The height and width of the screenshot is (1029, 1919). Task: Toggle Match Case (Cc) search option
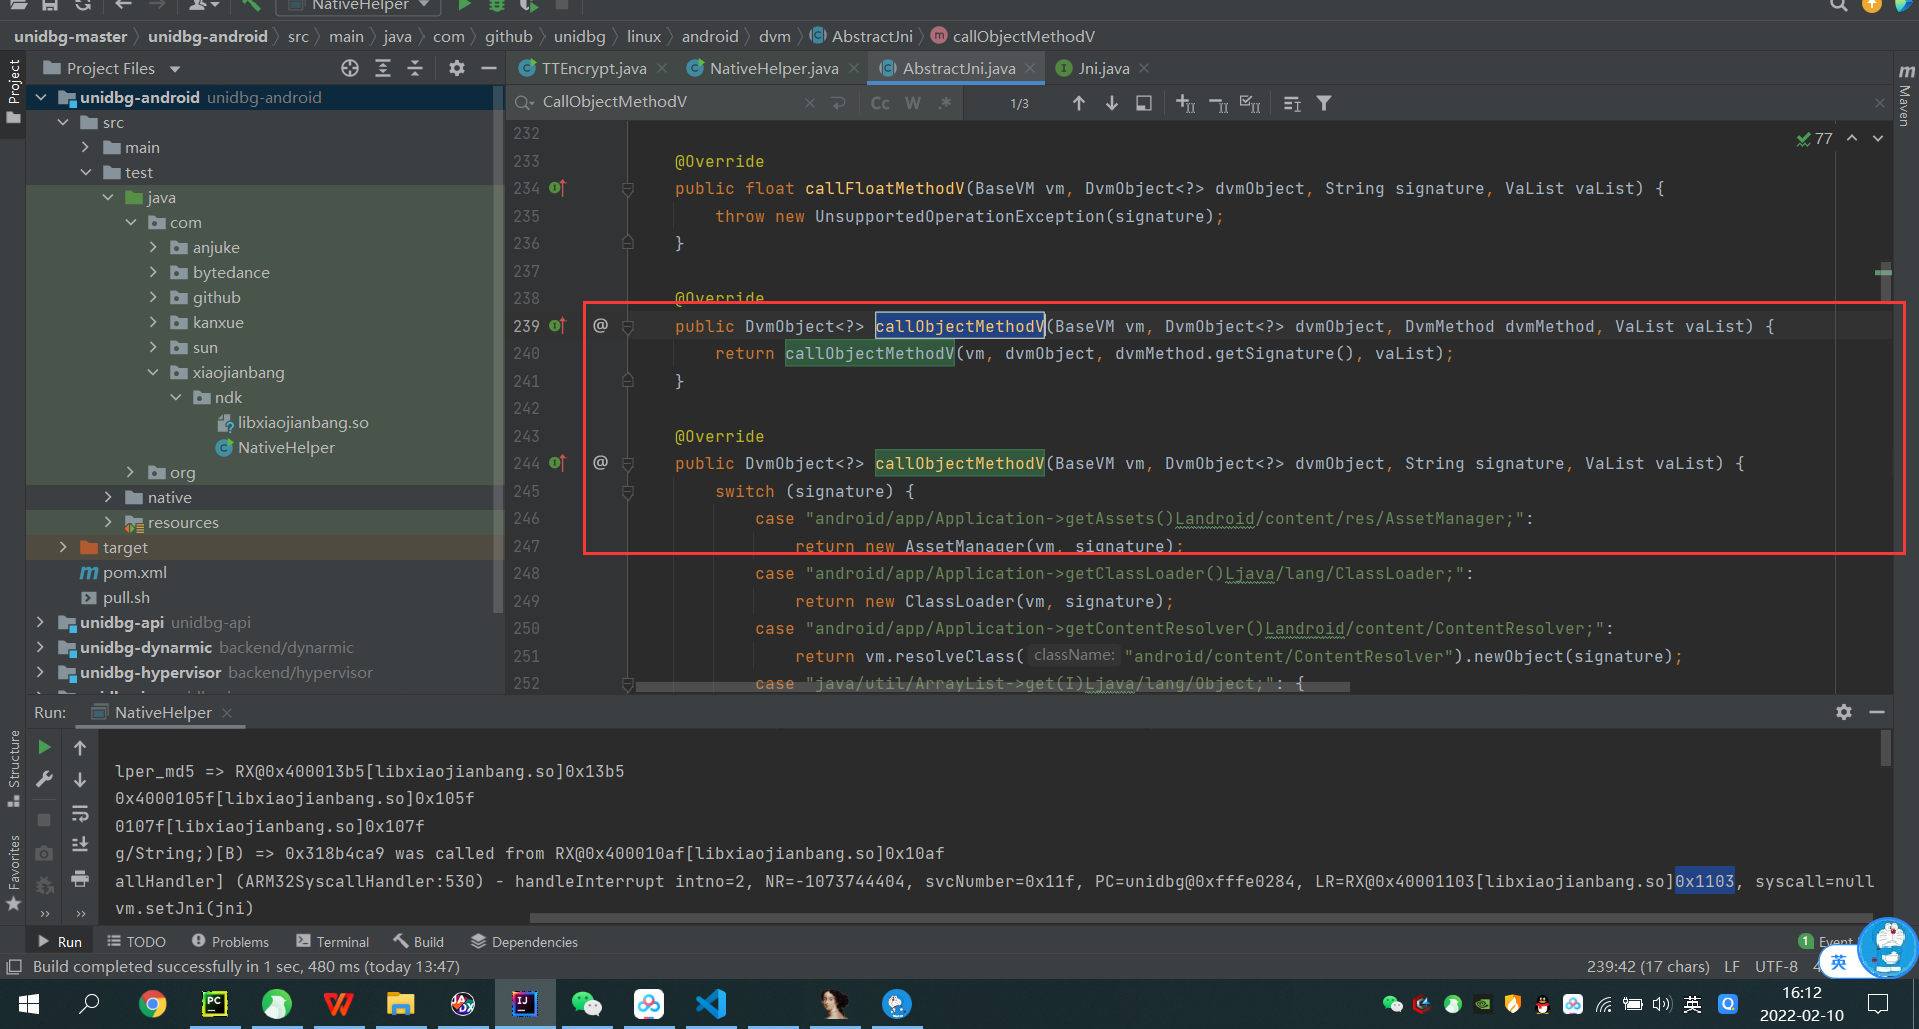tap(880, 103)
